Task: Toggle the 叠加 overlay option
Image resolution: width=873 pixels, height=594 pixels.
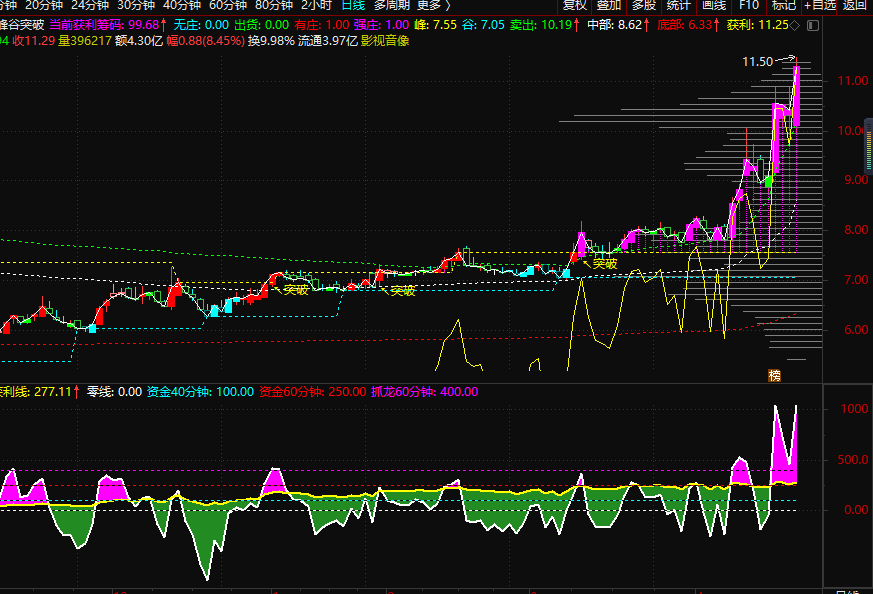Action: [609, 5]
